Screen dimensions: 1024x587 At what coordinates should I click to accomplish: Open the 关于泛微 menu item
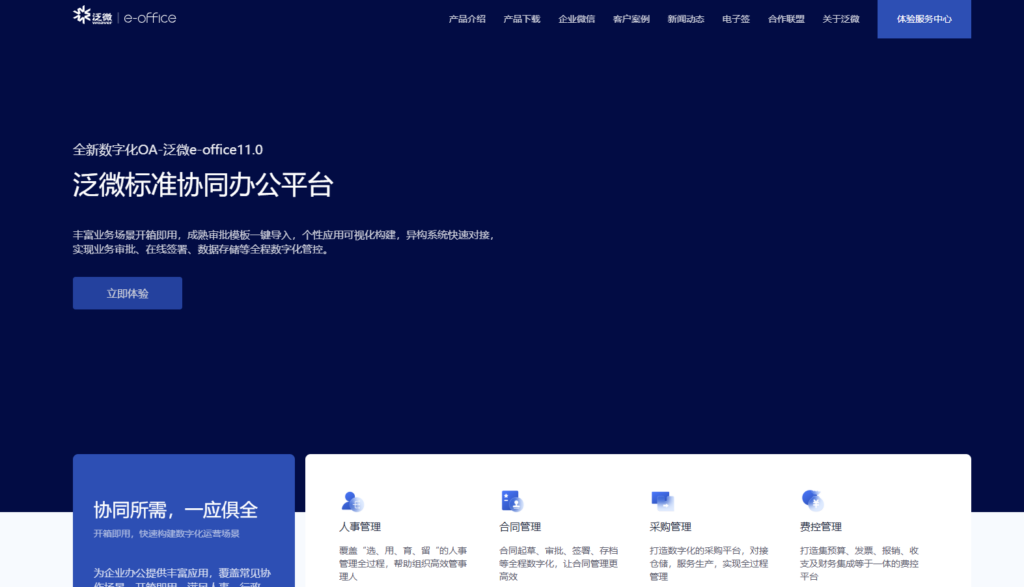pos(842,18)
